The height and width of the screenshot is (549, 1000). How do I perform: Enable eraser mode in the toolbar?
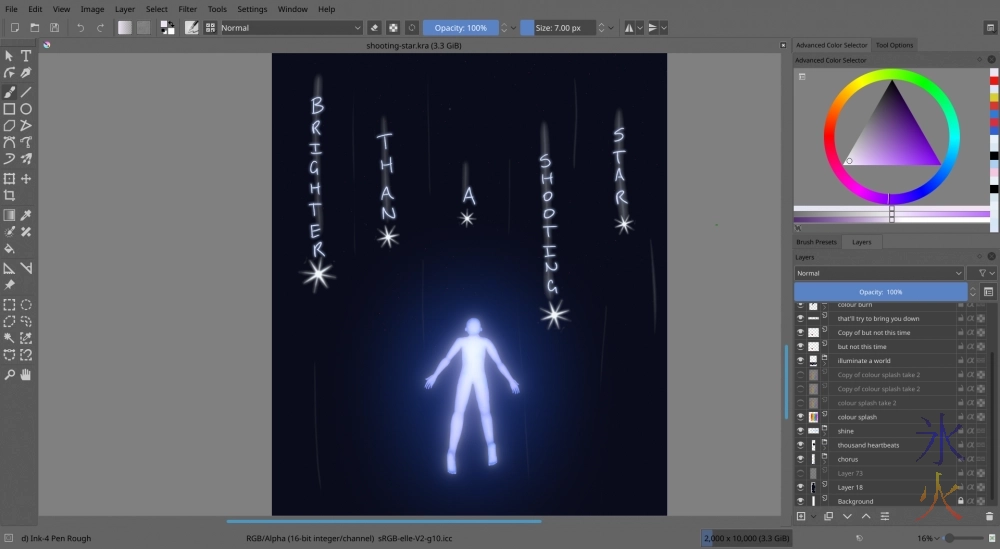(x=374, y=28)
